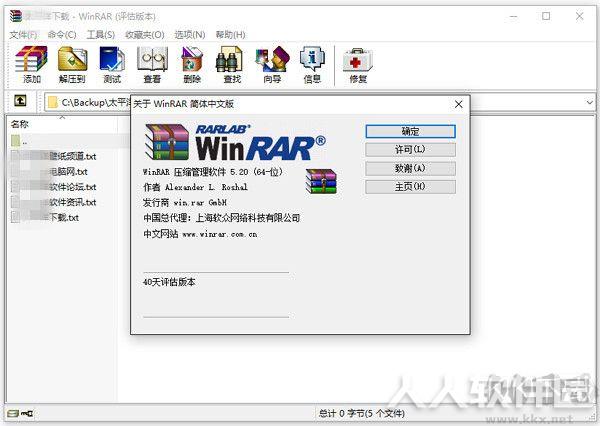The image size is (600, 426).
Task: Minimize the WinRAR main window
Action: [x=514, y=16]
